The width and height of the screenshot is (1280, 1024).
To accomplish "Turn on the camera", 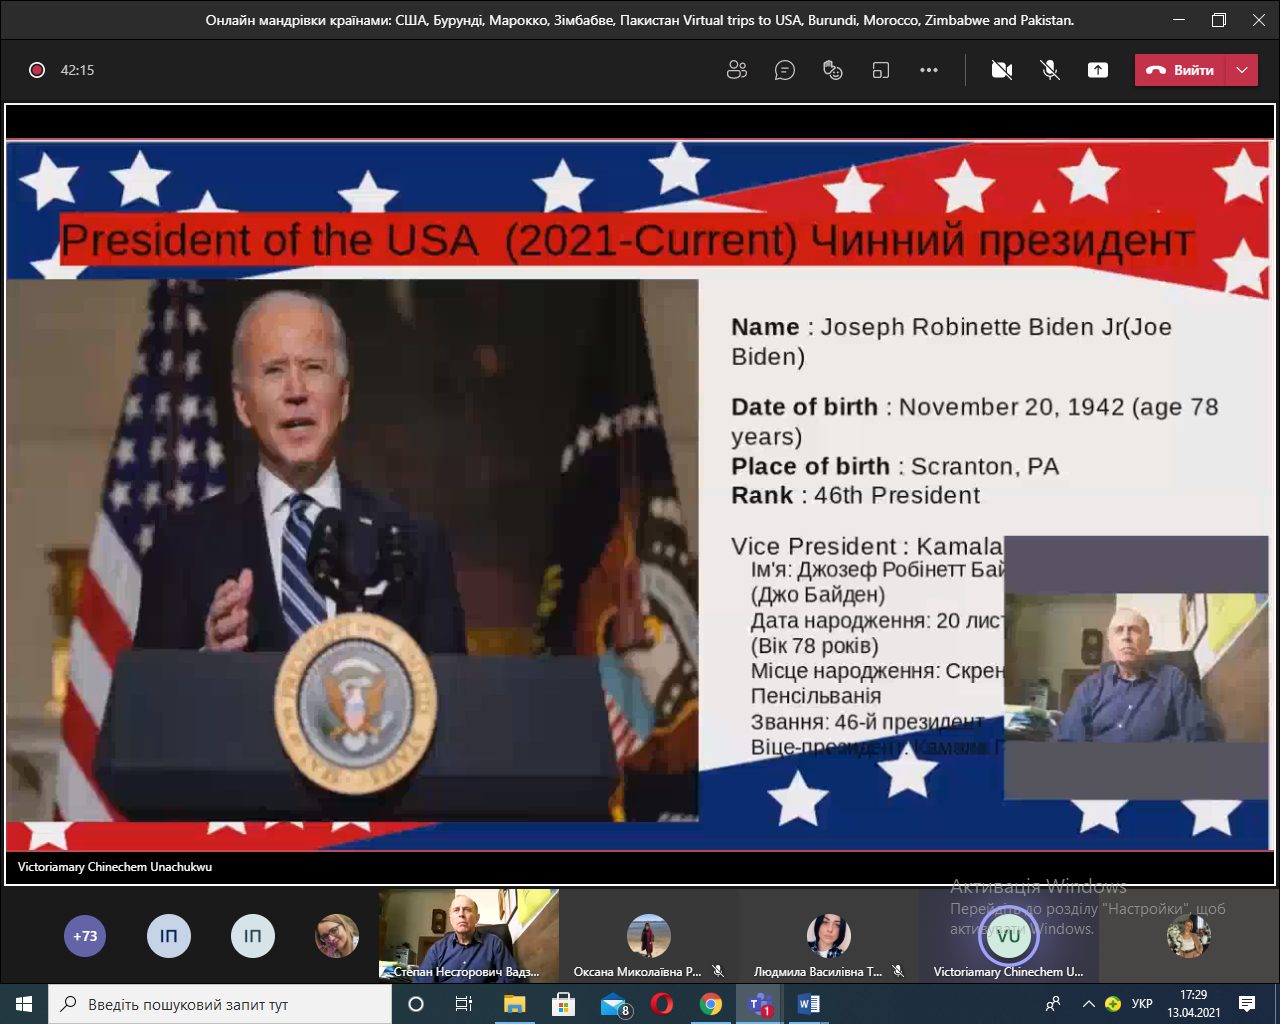I will click(1001, 70).
